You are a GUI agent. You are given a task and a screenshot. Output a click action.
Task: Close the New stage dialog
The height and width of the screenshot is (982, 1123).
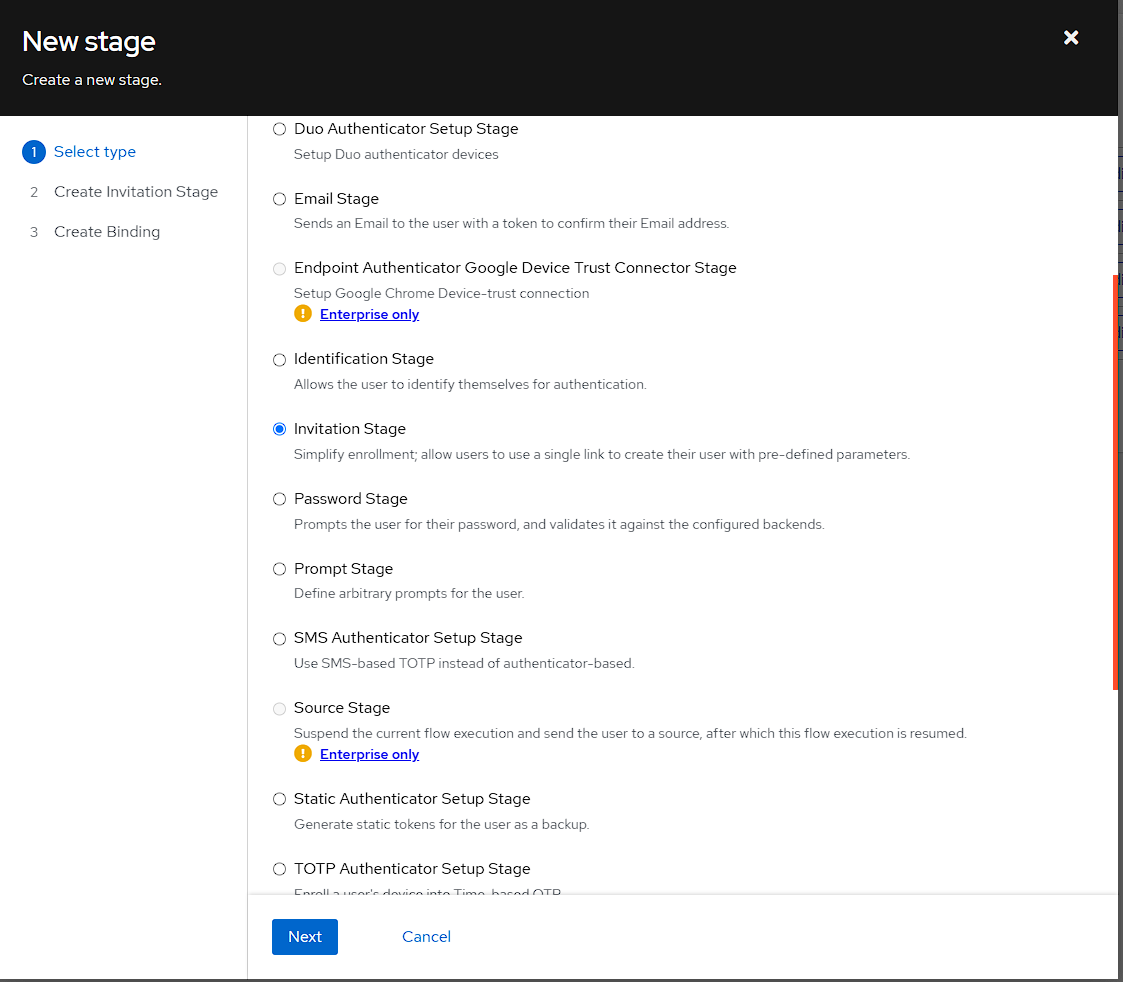pos(1071,38)
